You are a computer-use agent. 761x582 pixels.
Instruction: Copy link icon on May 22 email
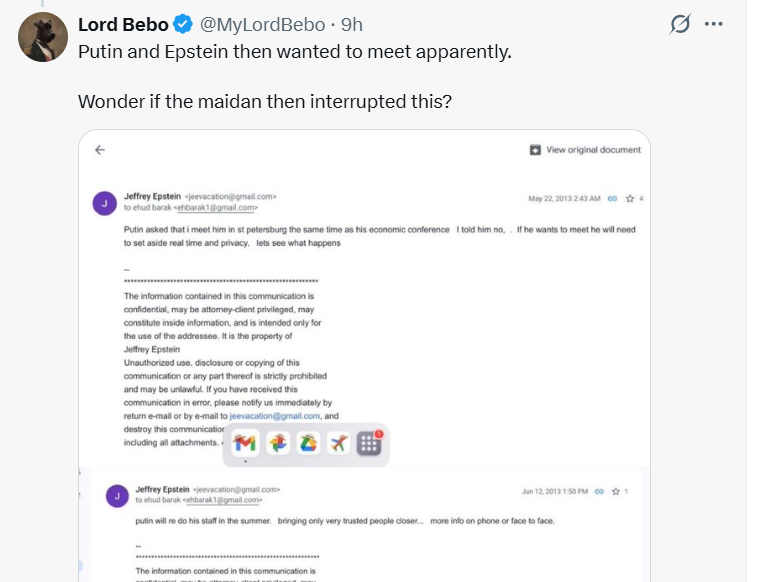612,199
